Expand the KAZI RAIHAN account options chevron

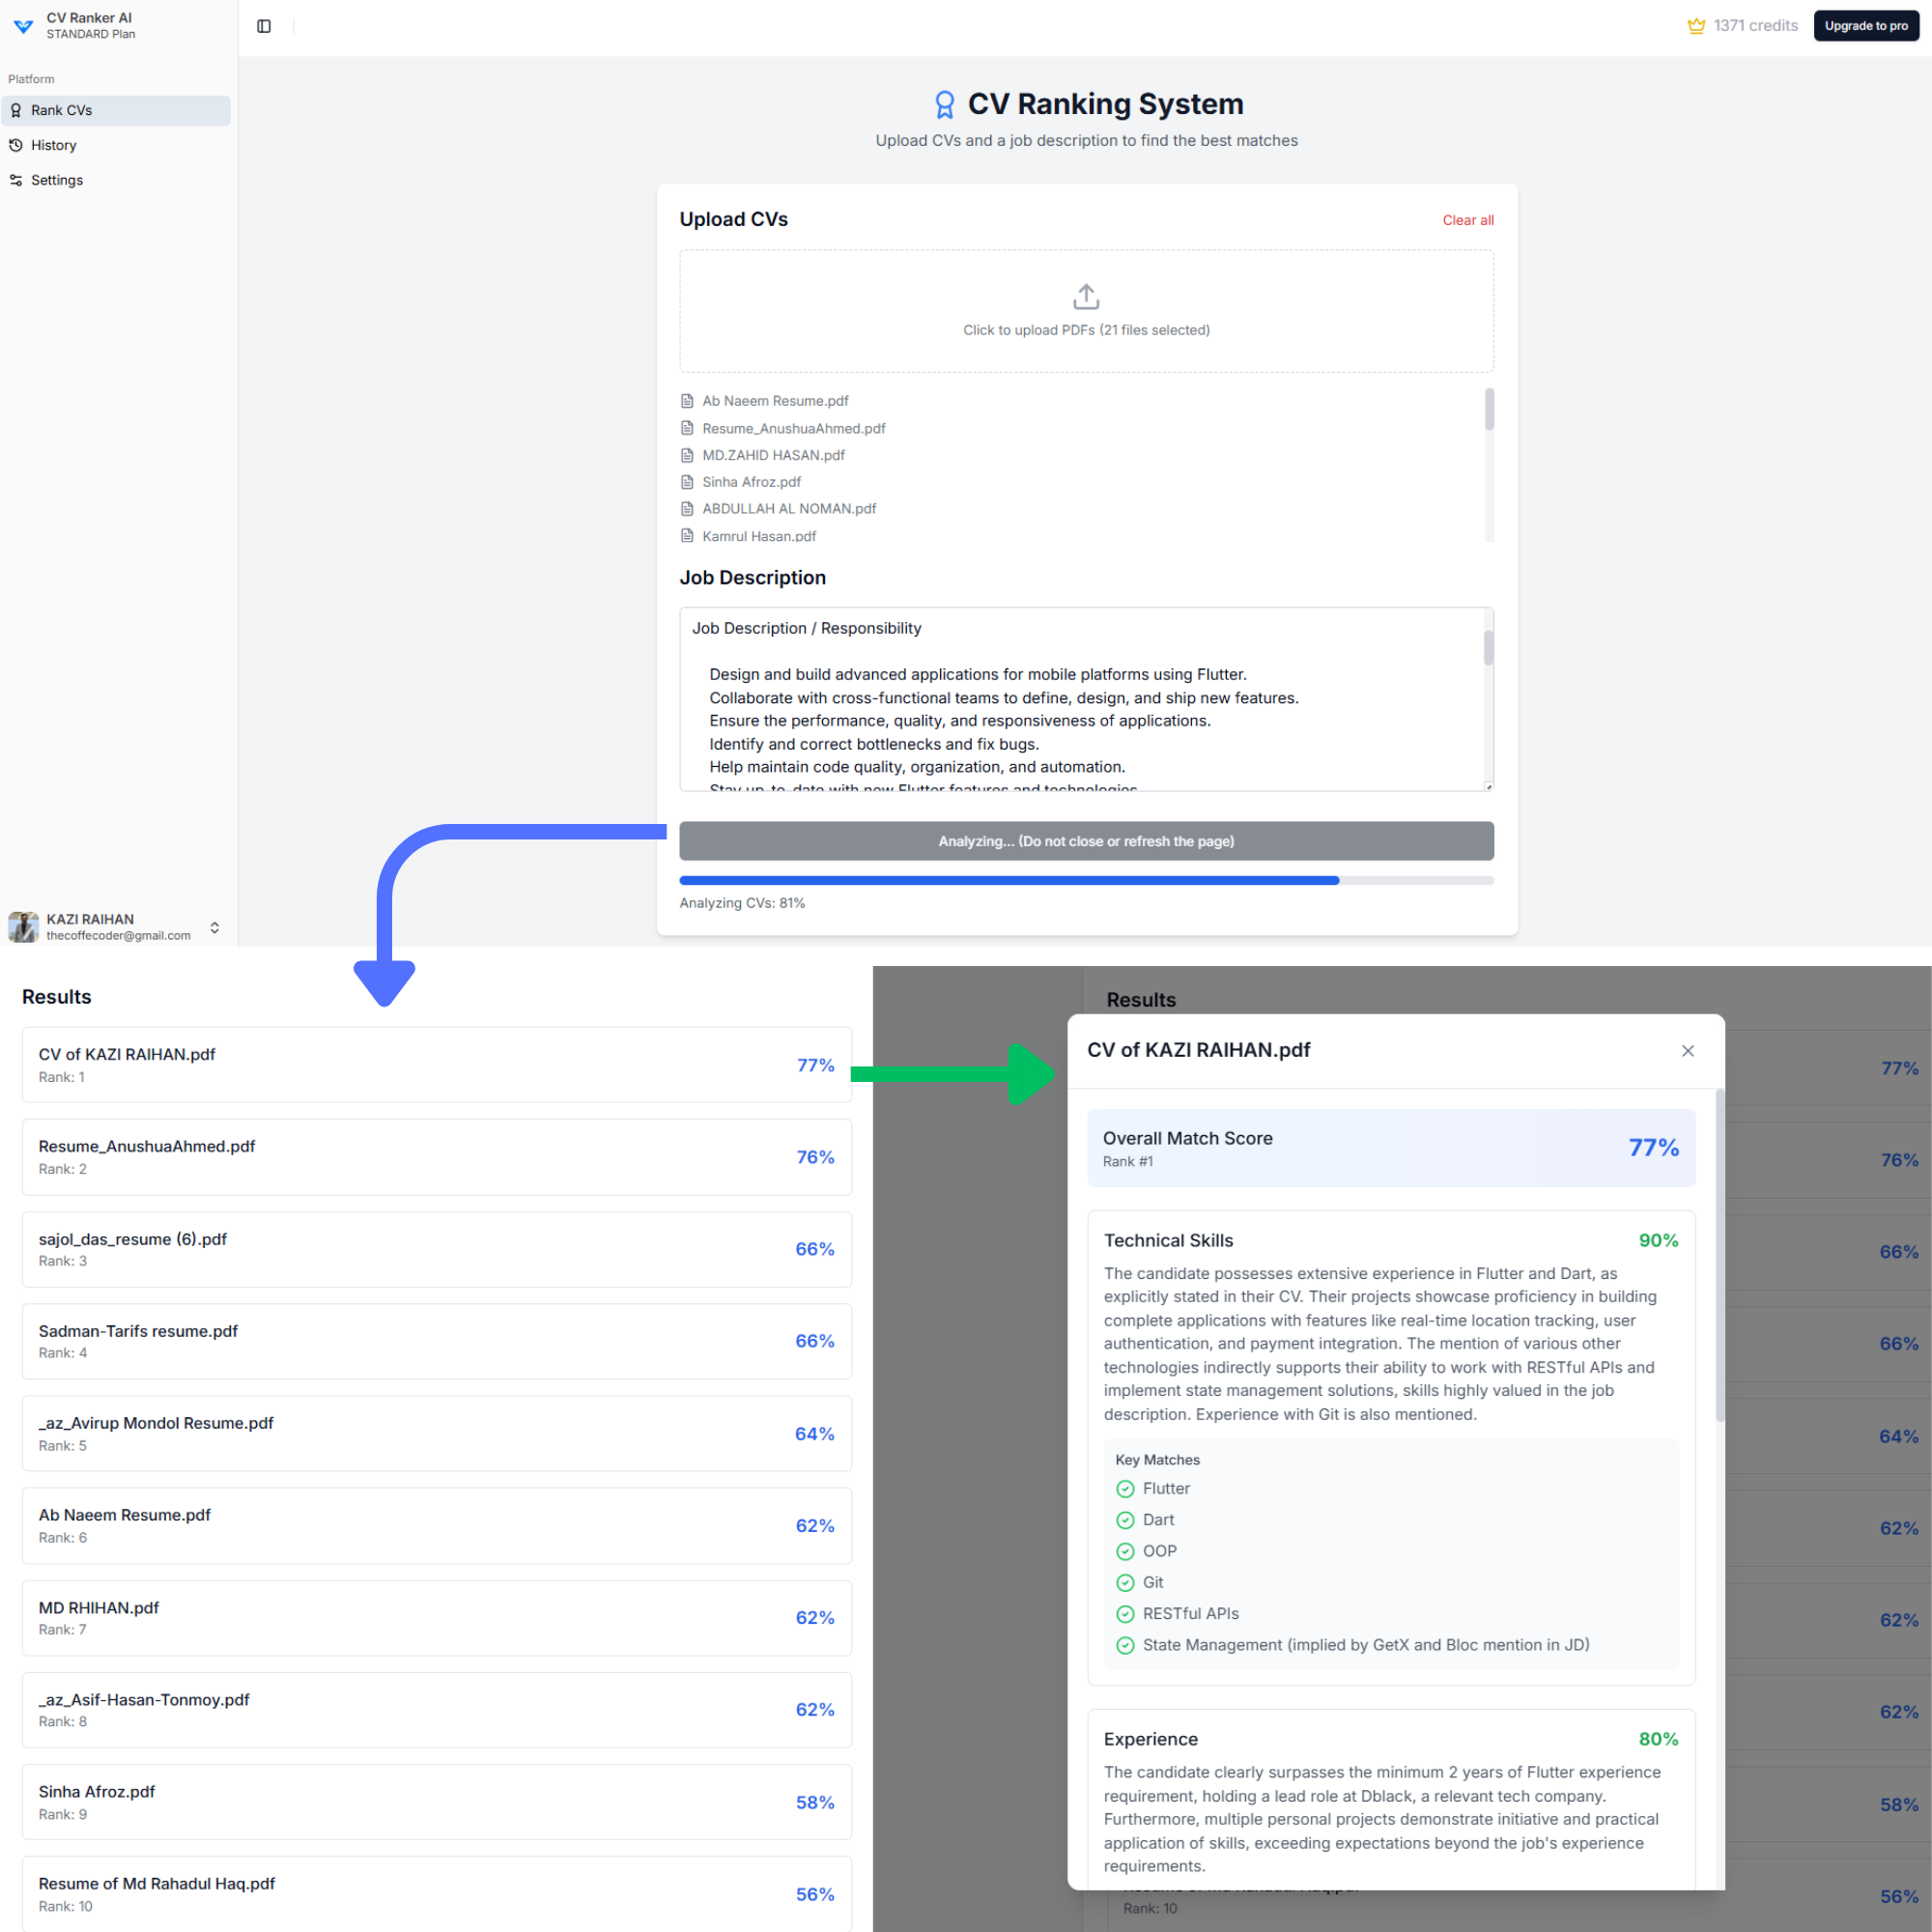coord(215,927)
